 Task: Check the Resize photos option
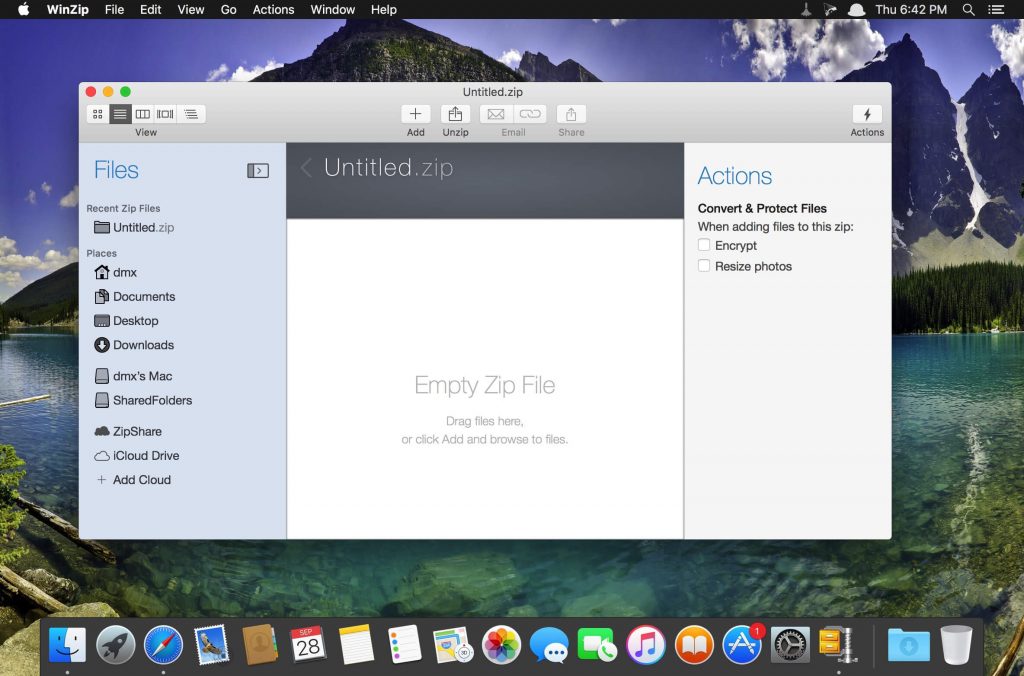point(703,266)
